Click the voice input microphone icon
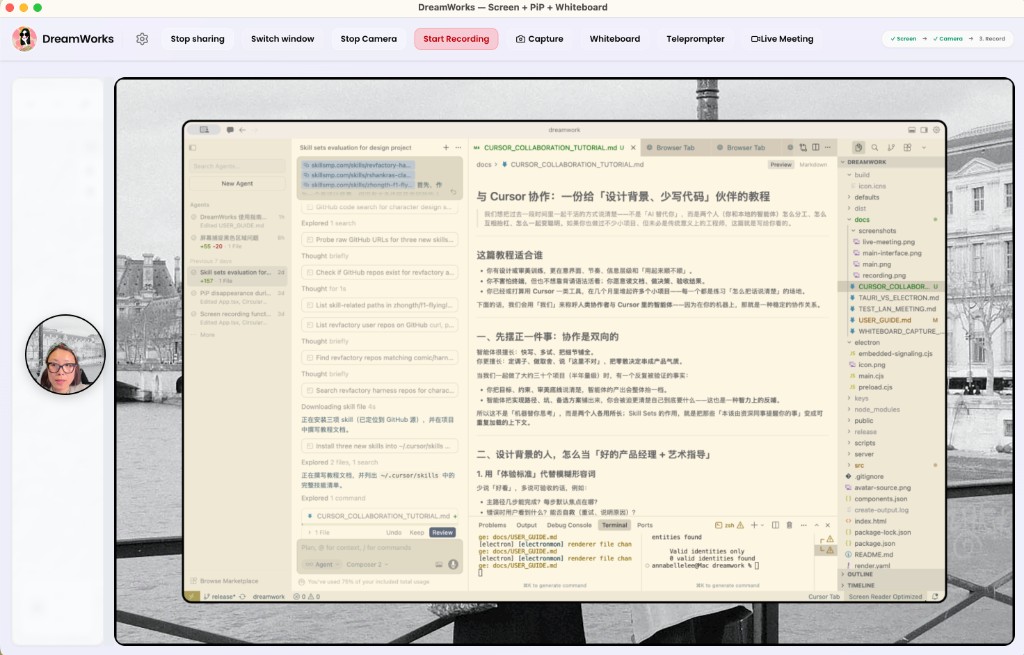This screenshot has width=1024, height=655. (453, 564)
